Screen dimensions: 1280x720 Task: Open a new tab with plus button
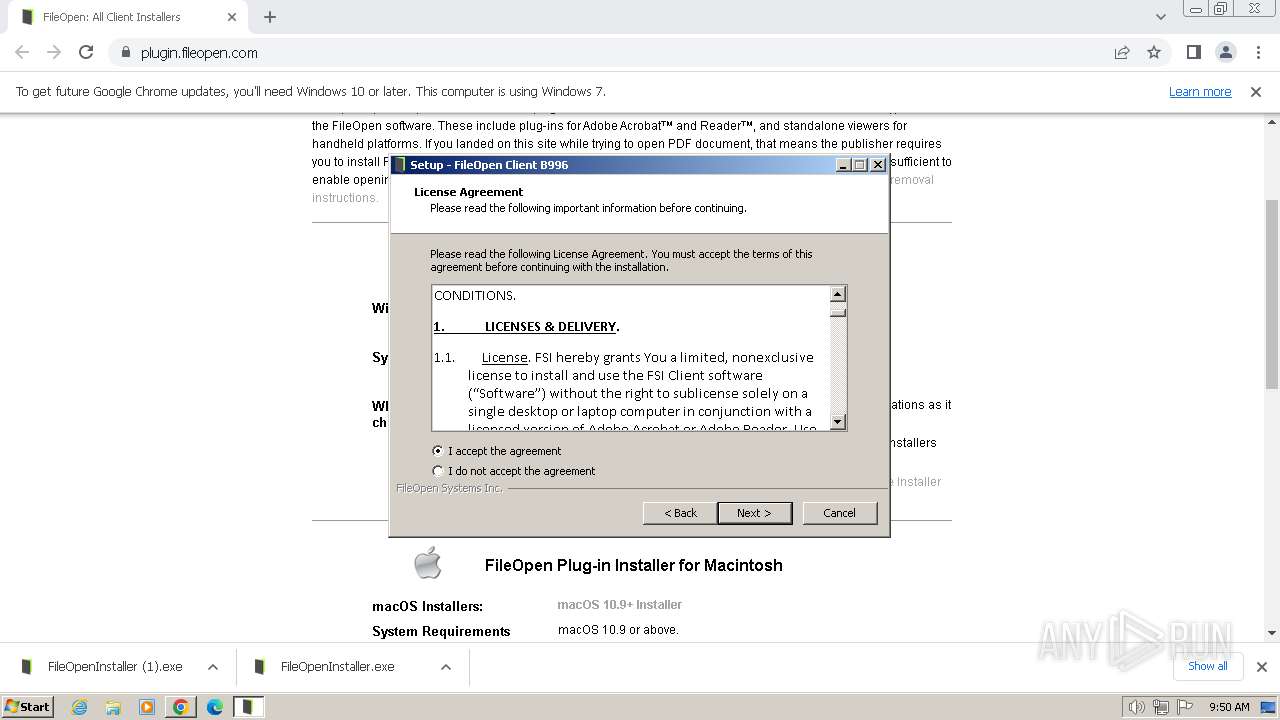(x=270, y=17)
